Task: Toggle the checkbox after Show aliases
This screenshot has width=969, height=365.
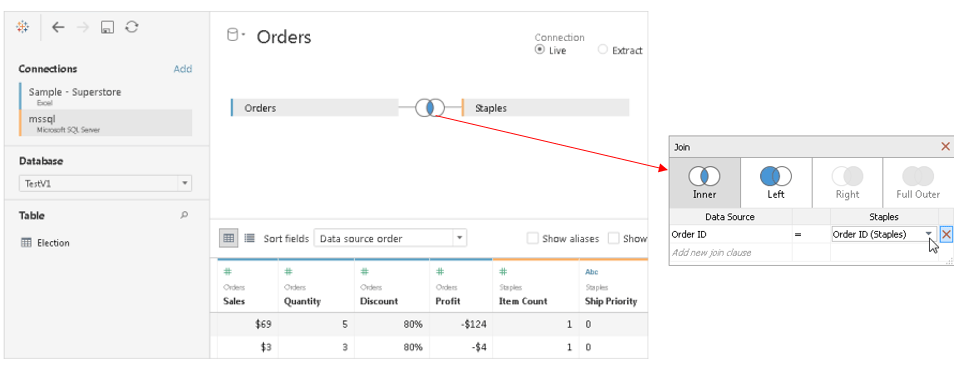Action: [614, 238]
